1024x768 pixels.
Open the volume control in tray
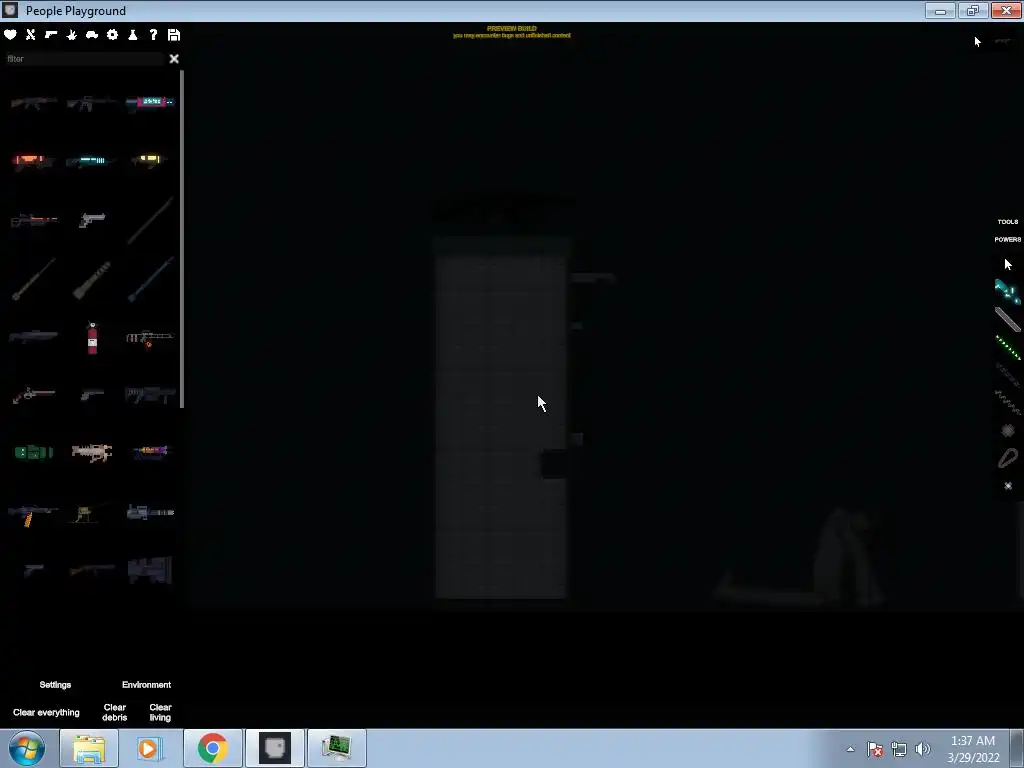click(x=923, y=749)
